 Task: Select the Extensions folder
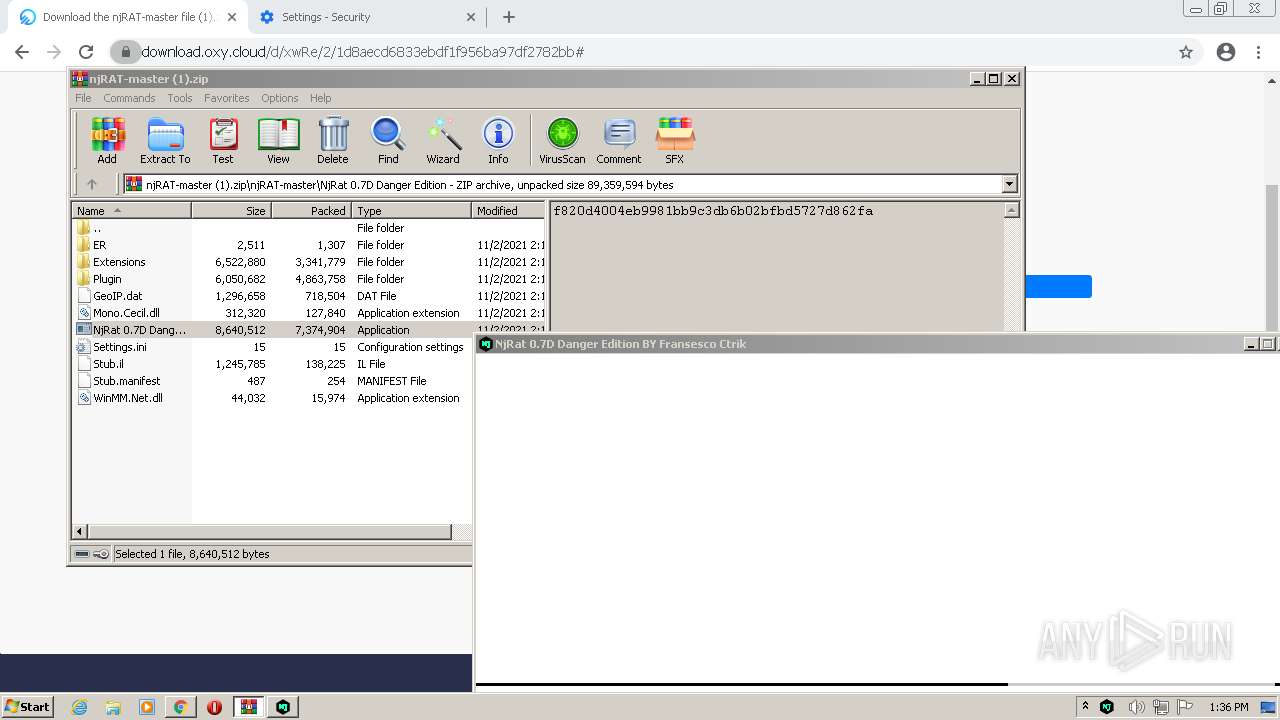click(308, 262)
